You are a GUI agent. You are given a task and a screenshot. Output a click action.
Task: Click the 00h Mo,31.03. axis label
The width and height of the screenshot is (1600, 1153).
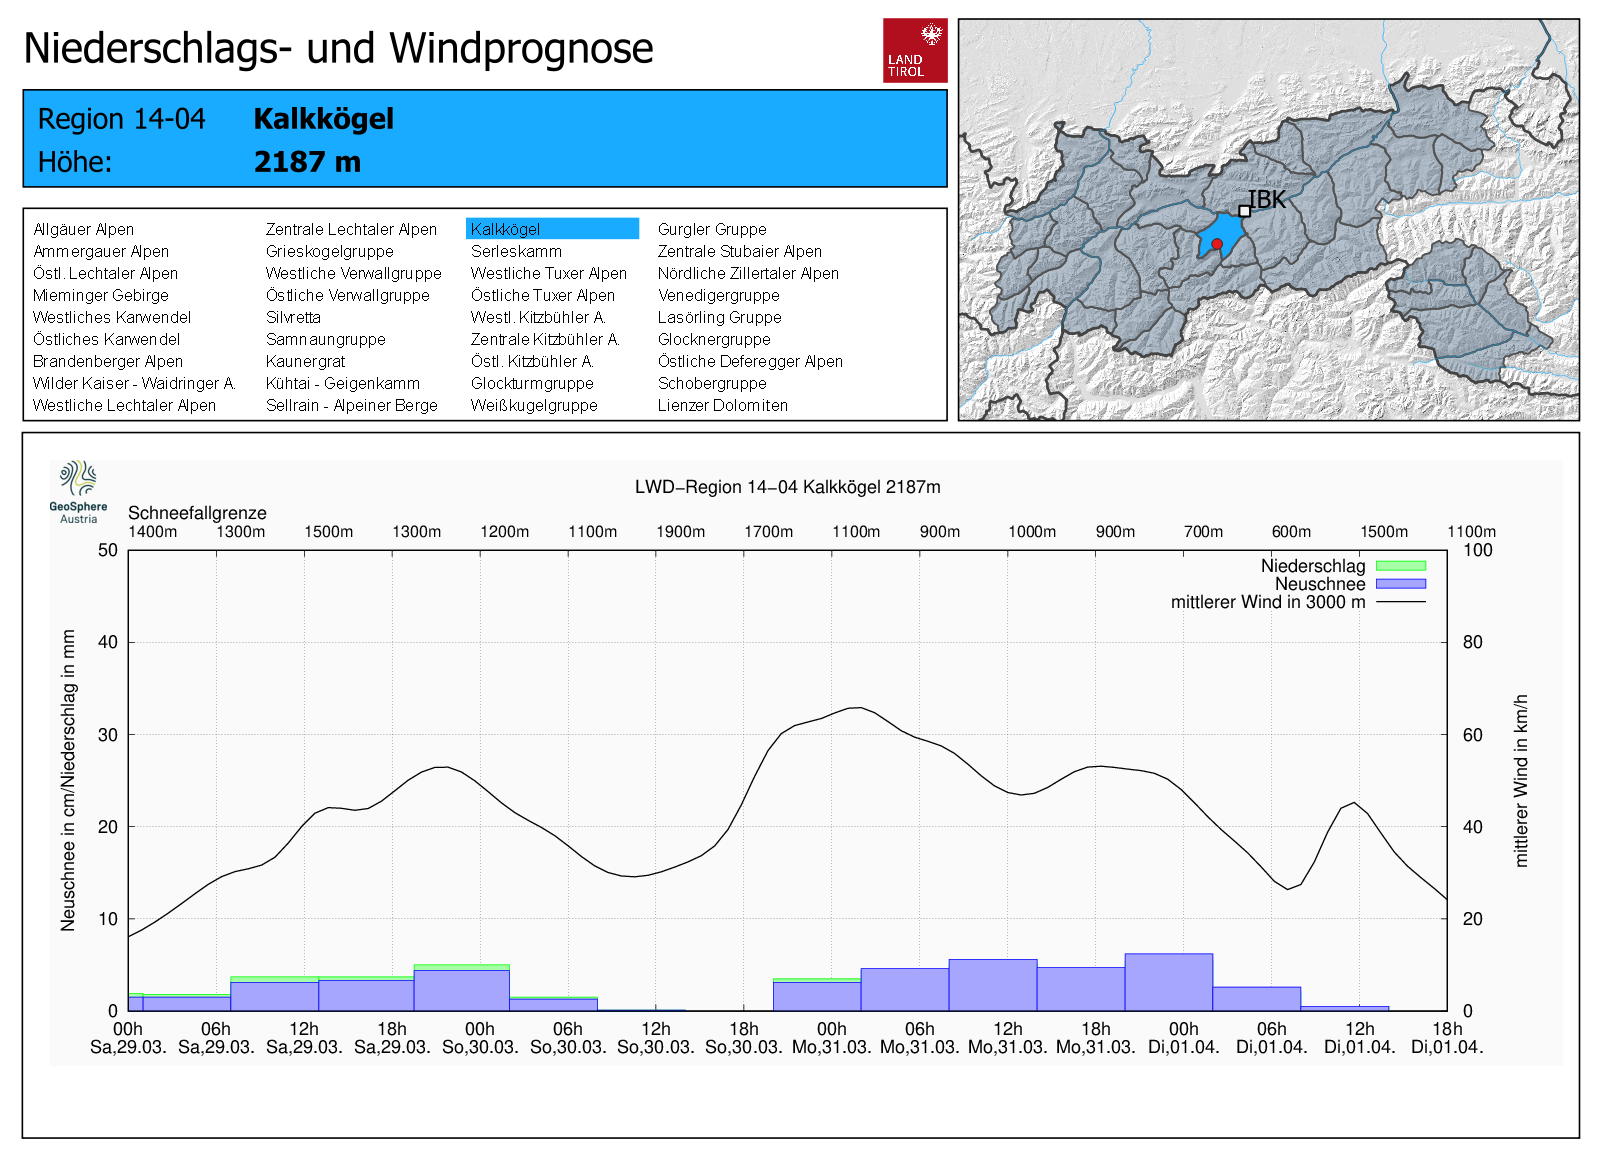pyautogui.click(x=832, y=1038)
